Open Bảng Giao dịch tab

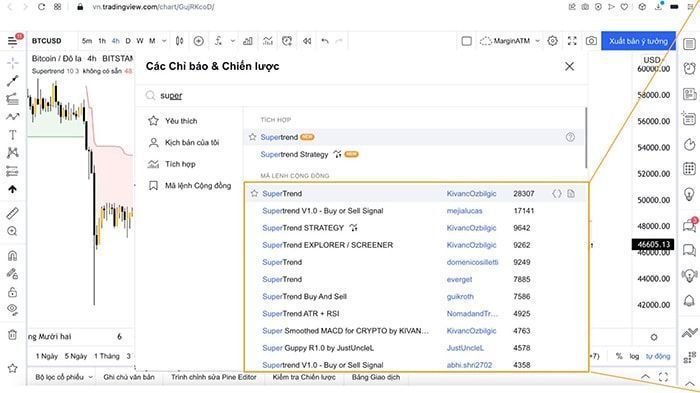point(376,377)
